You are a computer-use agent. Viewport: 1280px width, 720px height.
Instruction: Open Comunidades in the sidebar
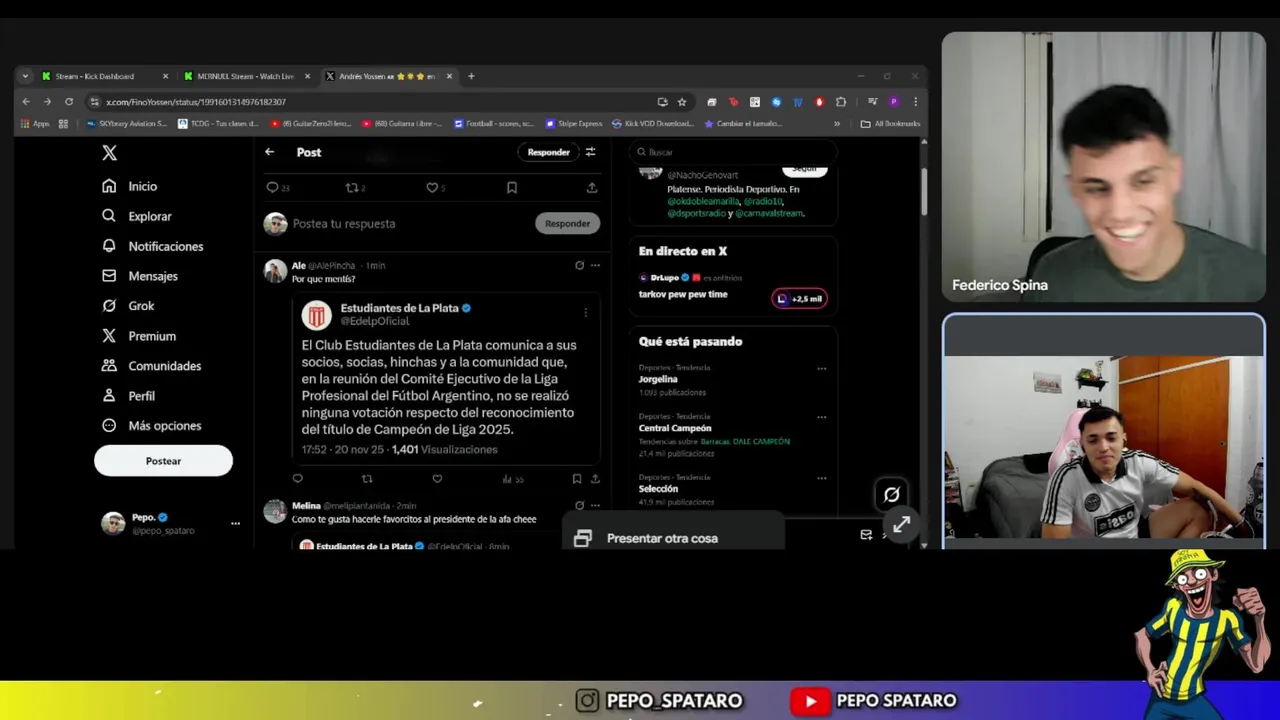coord(151,366)
